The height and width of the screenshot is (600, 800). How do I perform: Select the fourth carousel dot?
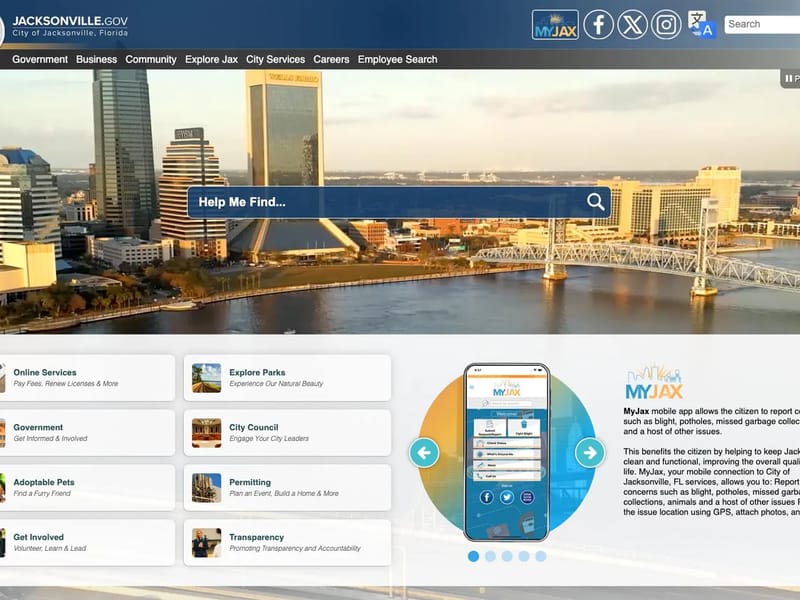[524, 556]
